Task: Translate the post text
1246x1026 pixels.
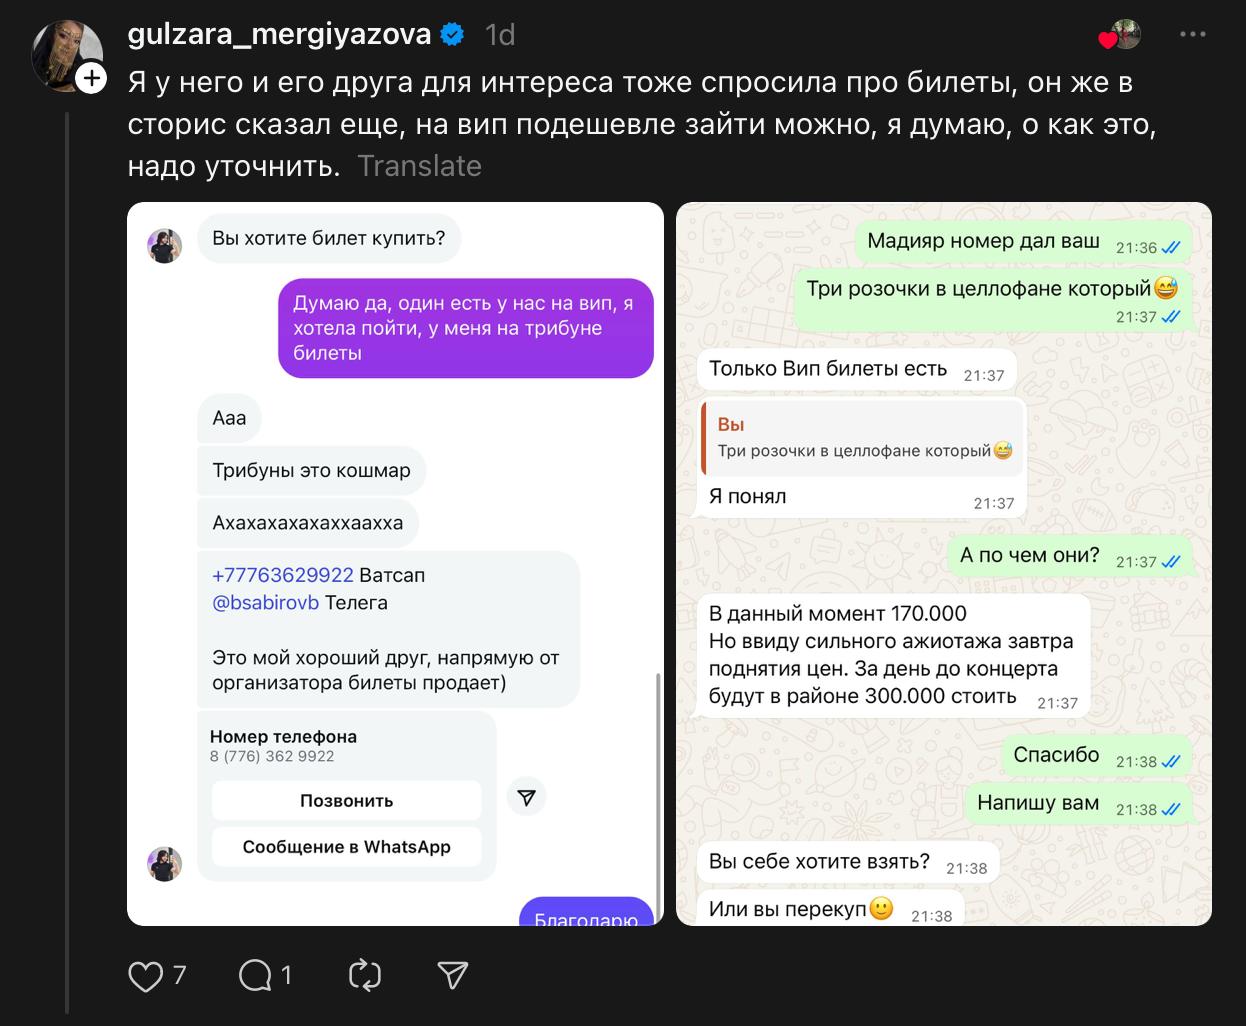Action: (x=419, y=166)
